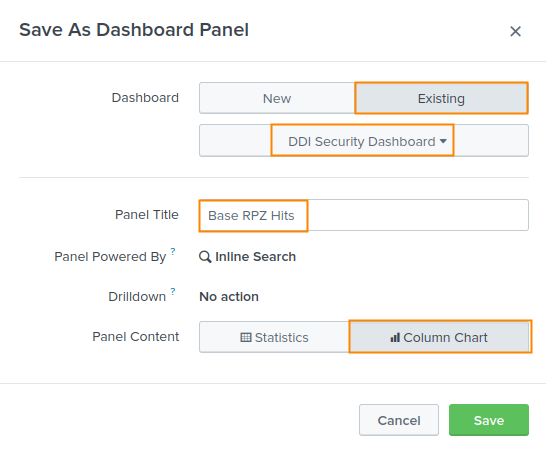Click the Panel Title input field
Viewport: 546px width, 456px height.
(x=364, y=215)
